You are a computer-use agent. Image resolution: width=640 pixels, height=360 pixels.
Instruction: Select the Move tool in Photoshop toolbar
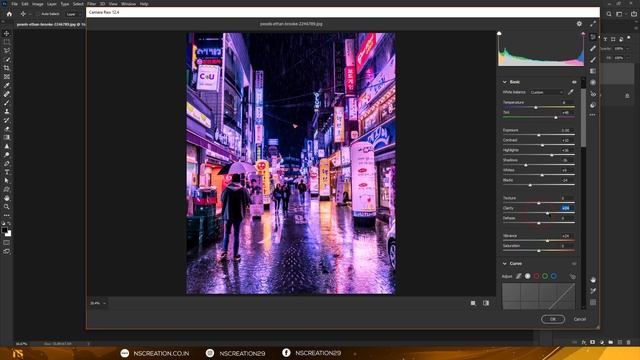[x=7, y=33]
